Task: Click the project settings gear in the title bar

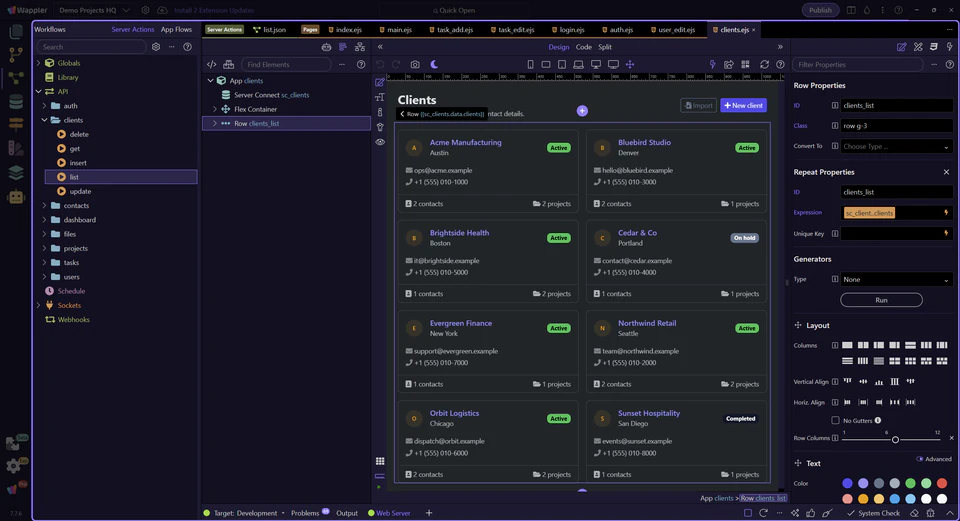Action: click(x=145, y=10)
